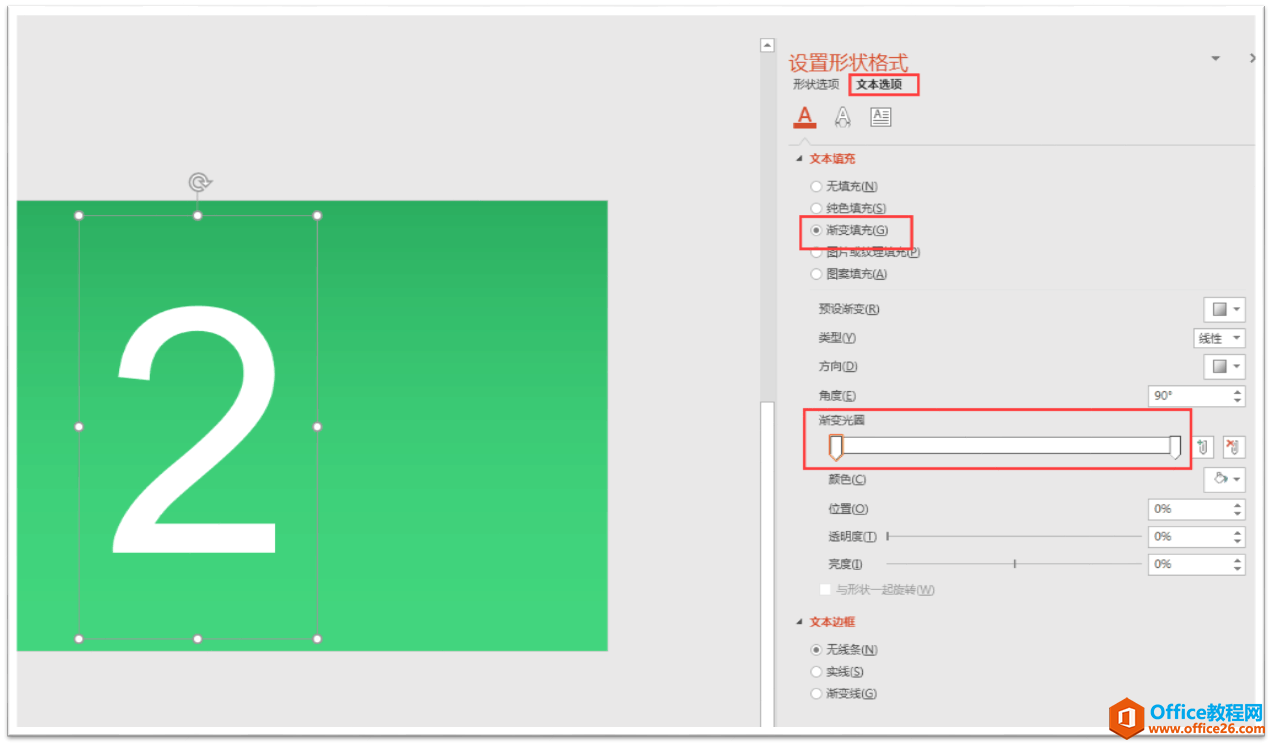1272x746 pixels.
Task: Open the 类型 线性 dropdown
Action: pyautogui.click(x=1219, y=337)
